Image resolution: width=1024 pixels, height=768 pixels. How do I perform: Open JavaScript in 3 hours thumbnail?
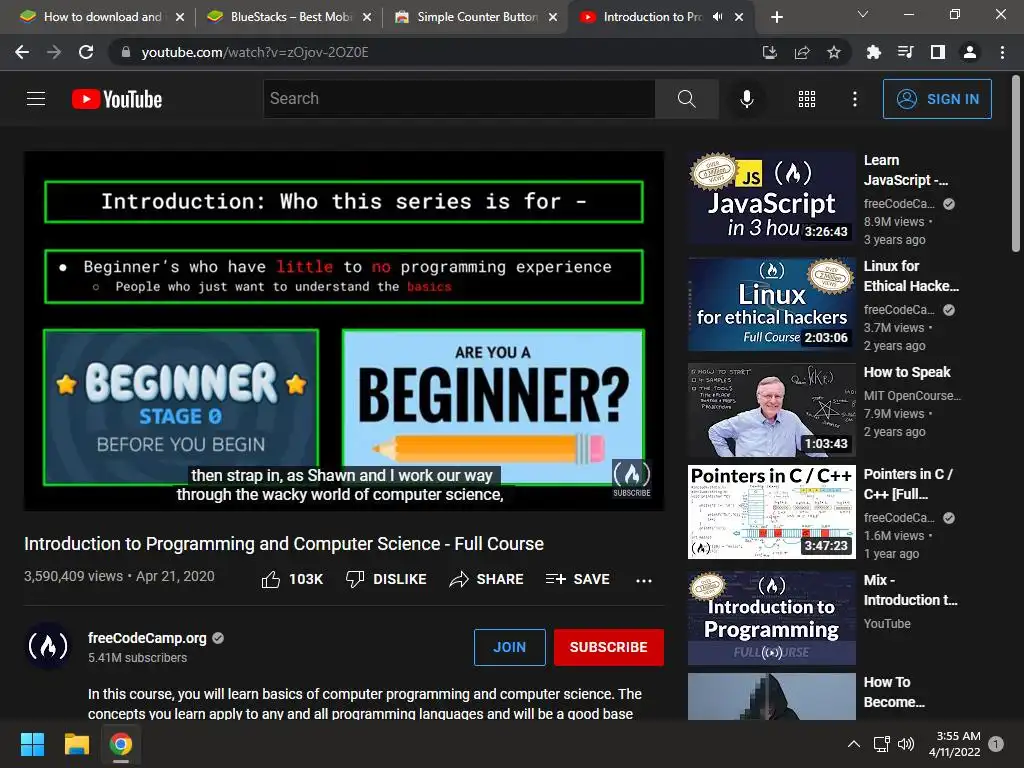point(771,199)
